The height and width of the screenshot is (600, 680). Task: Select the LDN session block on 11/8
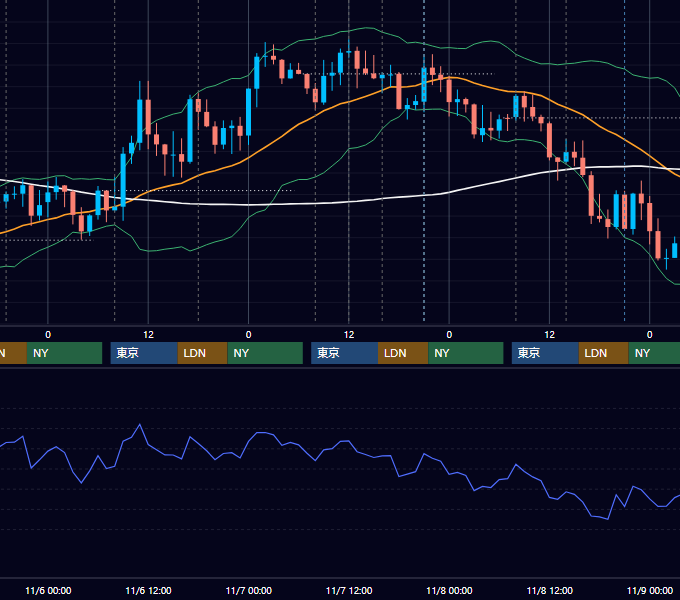pyautogui.click(x=604, y=353)
